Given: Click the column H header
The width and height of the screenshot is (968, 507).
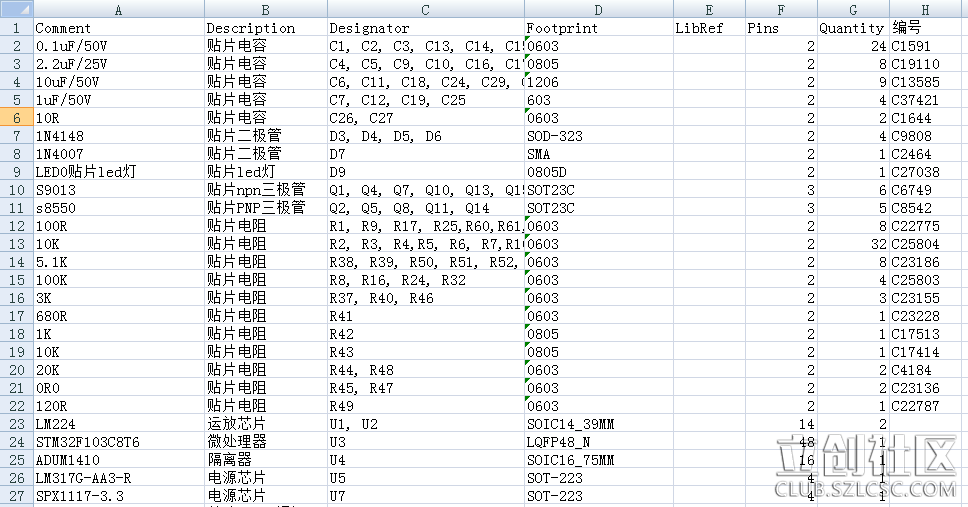Looking at the screenshot, I should pyautogui.click(x=927, y=9).
